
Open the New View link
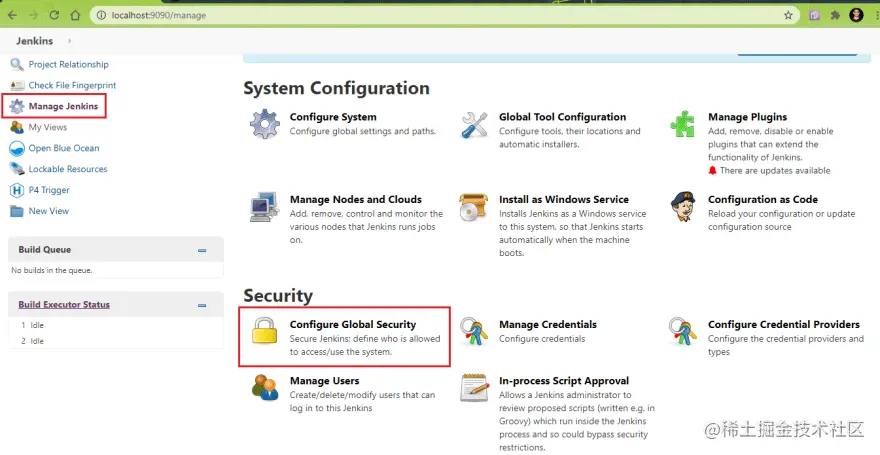[x=49, y=211]
